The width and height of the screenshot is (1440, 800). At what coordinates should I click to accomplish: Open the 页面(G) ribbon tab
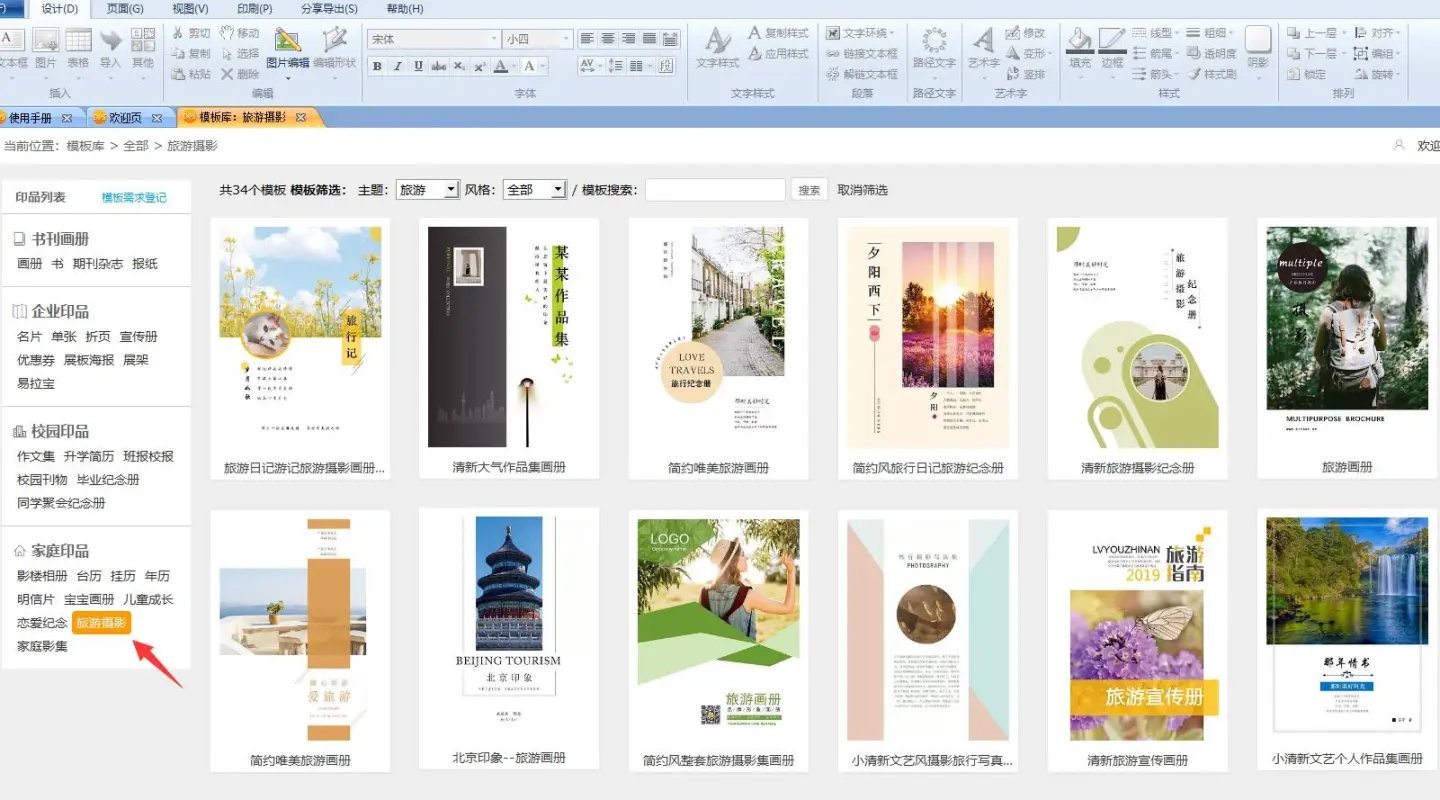click(125, 9)
